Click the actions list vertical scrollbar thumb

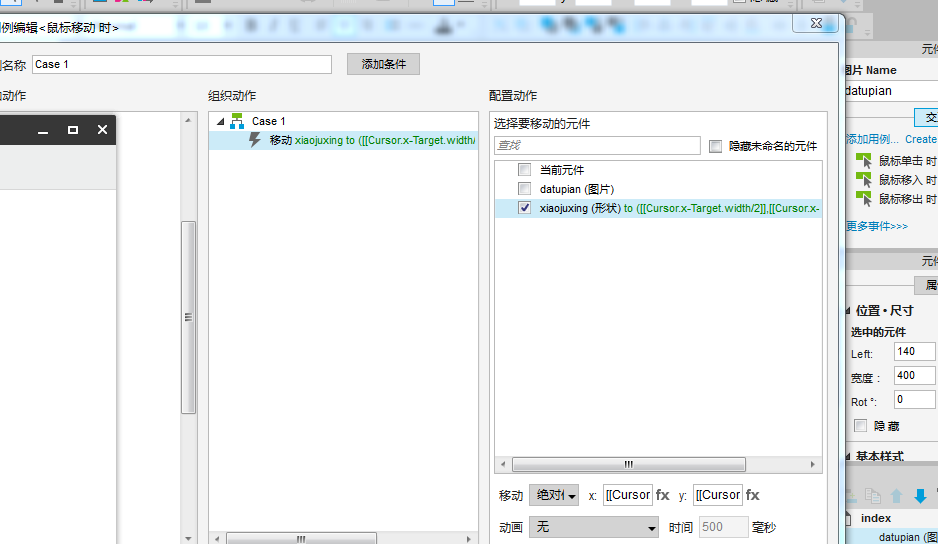[x=188, y=317]
